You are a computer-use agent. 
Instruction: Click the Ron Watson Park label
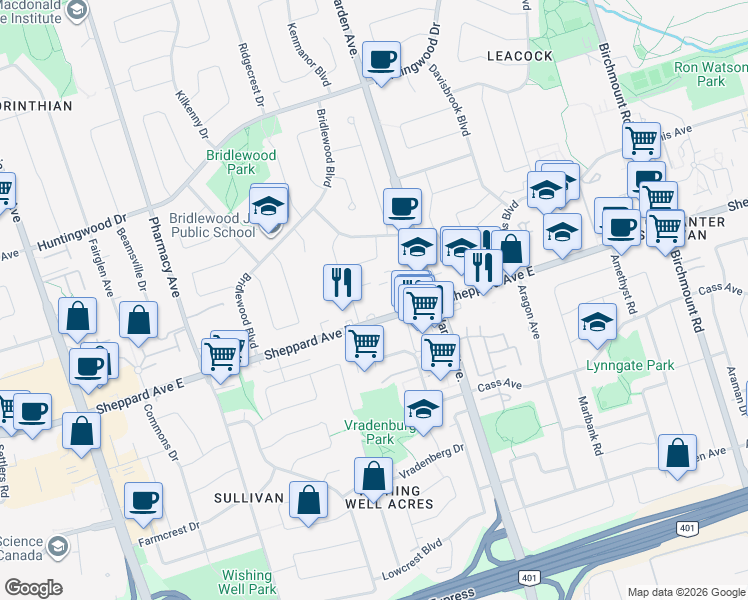coord(710,74)
